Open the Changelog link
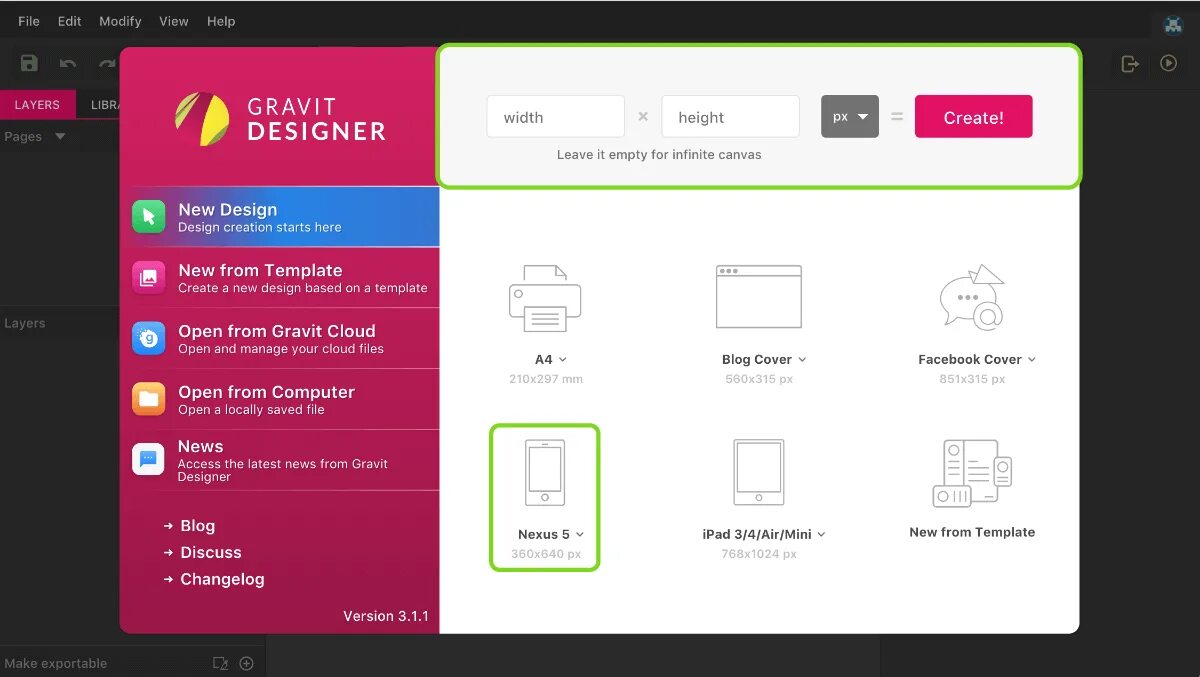Viewport: 1200px width, 677px height. click(222, 579)
